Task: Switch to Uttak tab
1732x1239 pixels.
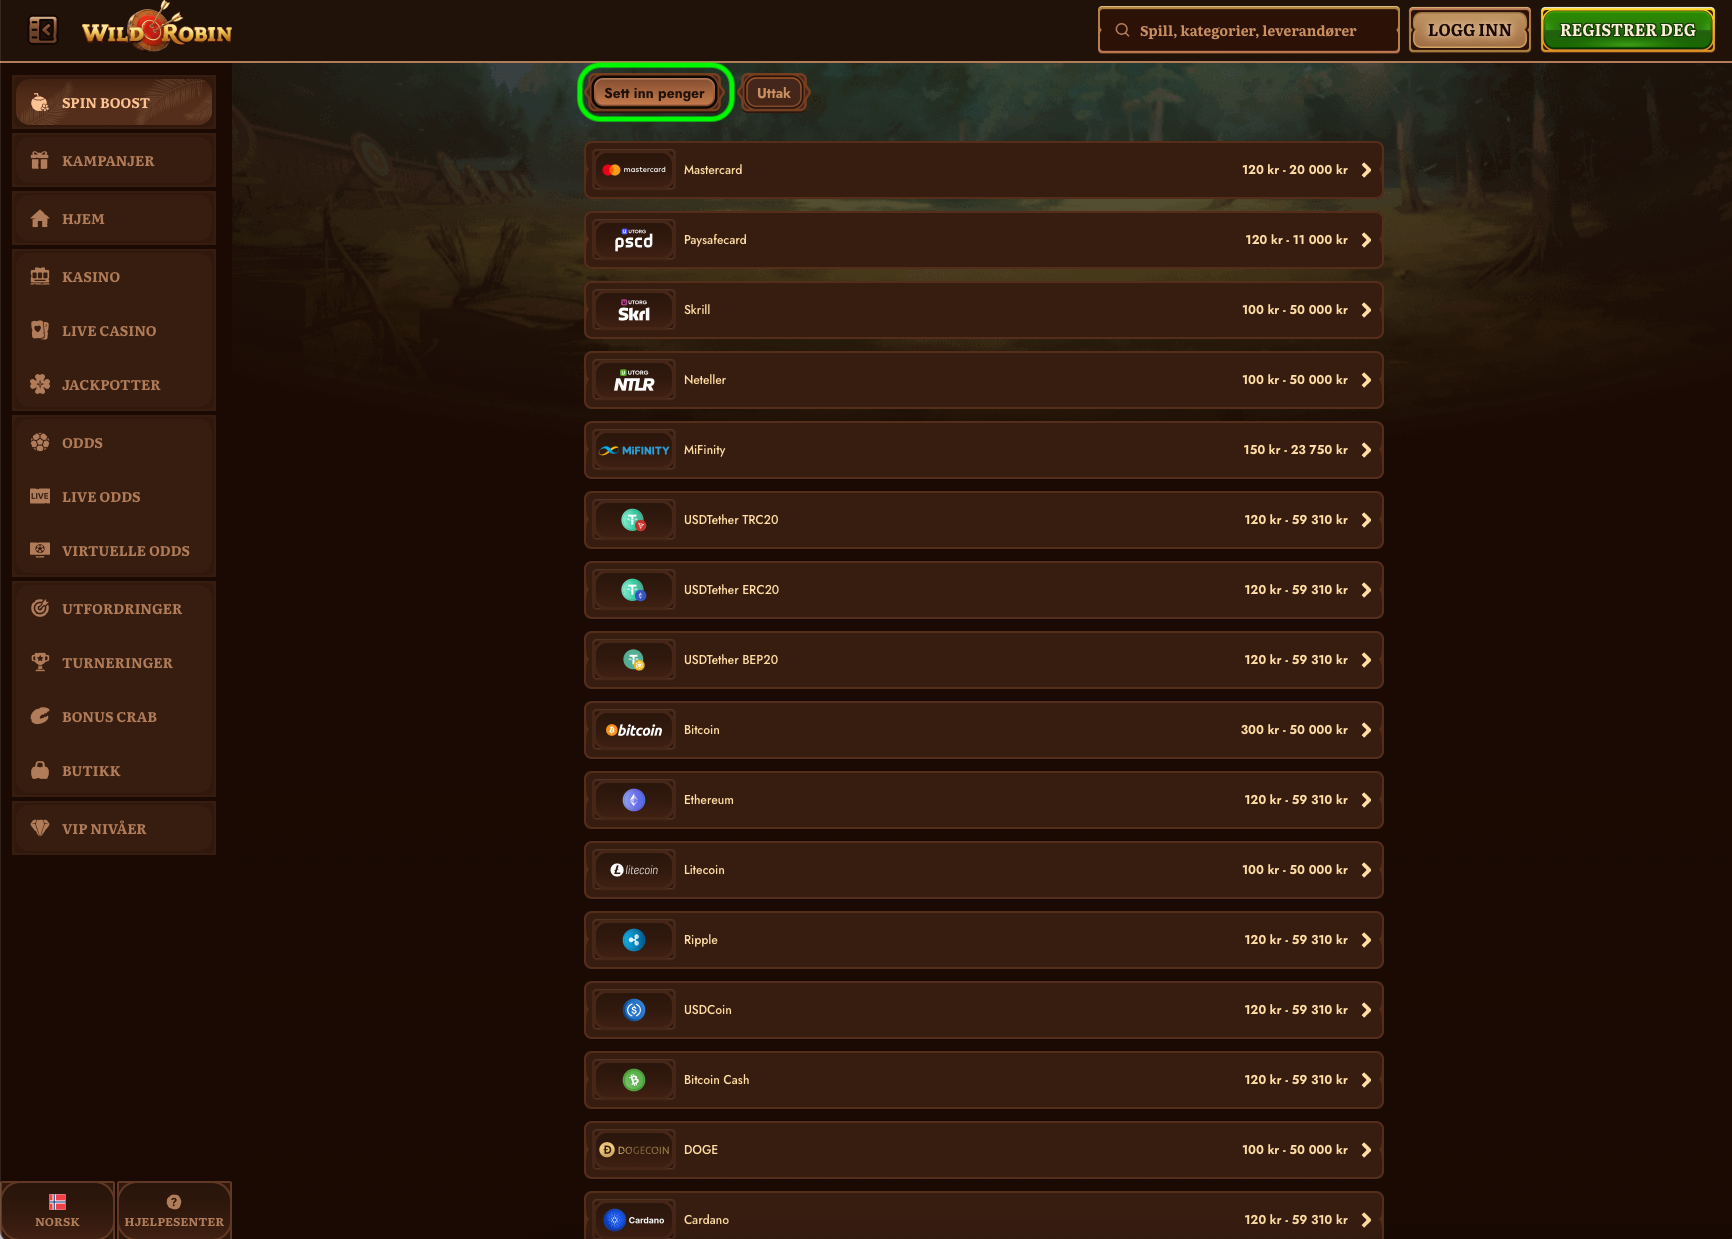Action: [774, 93]
